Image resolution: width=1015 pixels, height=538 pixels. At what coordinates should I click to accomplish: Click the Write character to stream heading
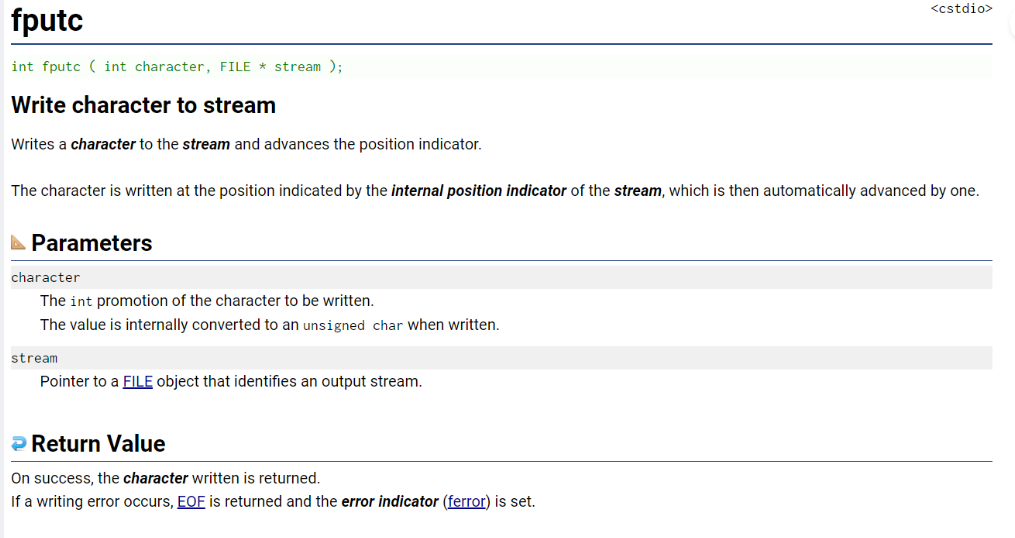143,105
